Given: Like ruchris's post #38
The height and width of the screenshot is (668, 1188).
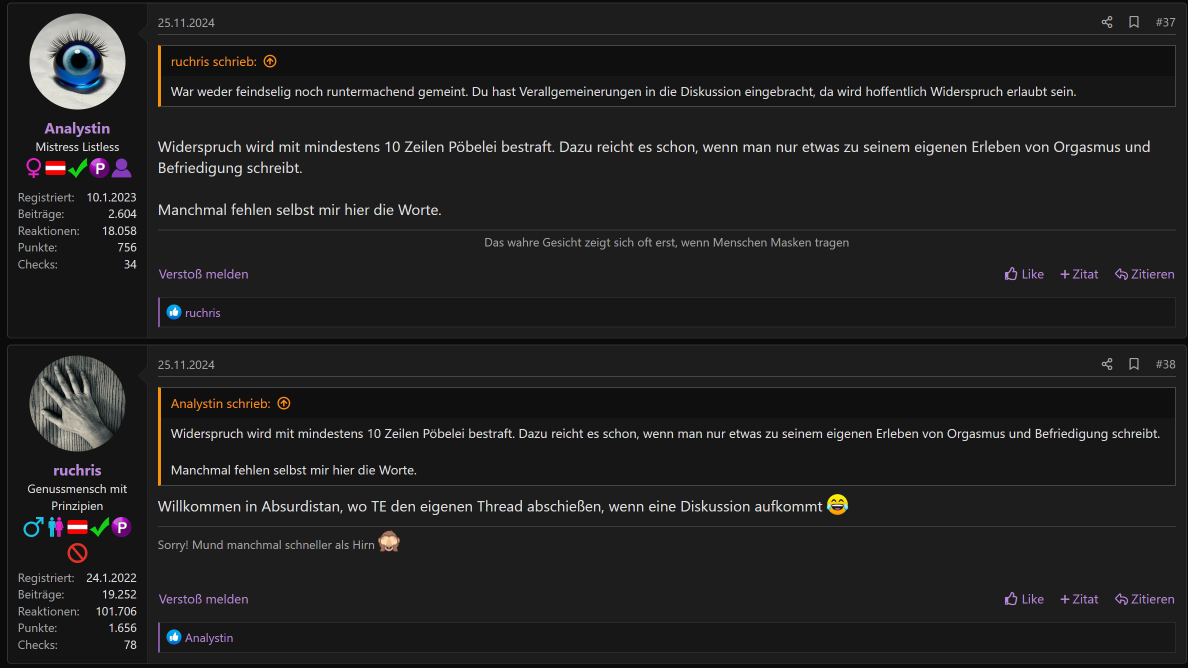Looking at the screenshot, I should (x=1024, y=599).
